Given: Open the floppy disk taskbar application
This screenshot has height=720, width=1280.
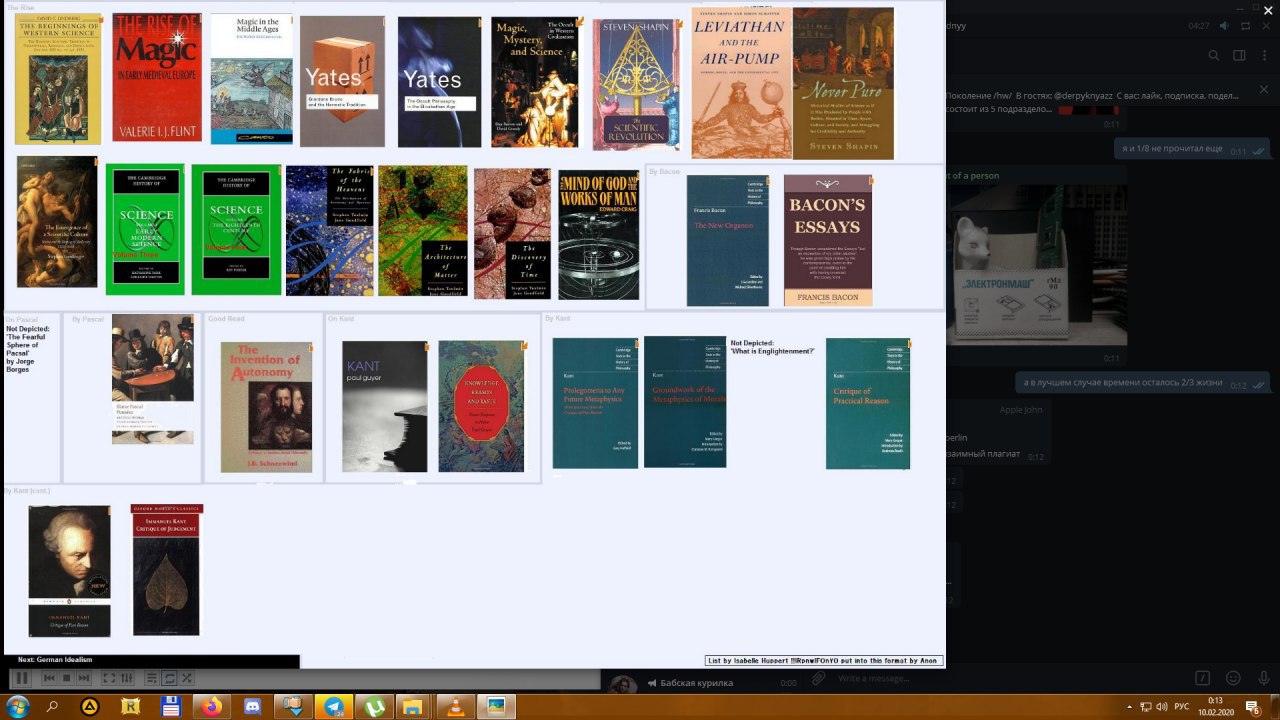Looking at the screenshot, I should click(x=171, y=706).
